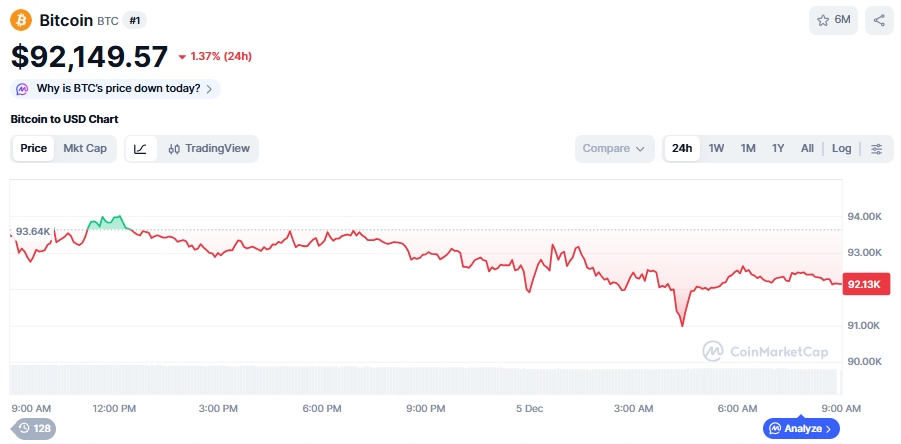Switch chart to Mkt Cap view
901x444 pixels.
click(x=85, y=149)
